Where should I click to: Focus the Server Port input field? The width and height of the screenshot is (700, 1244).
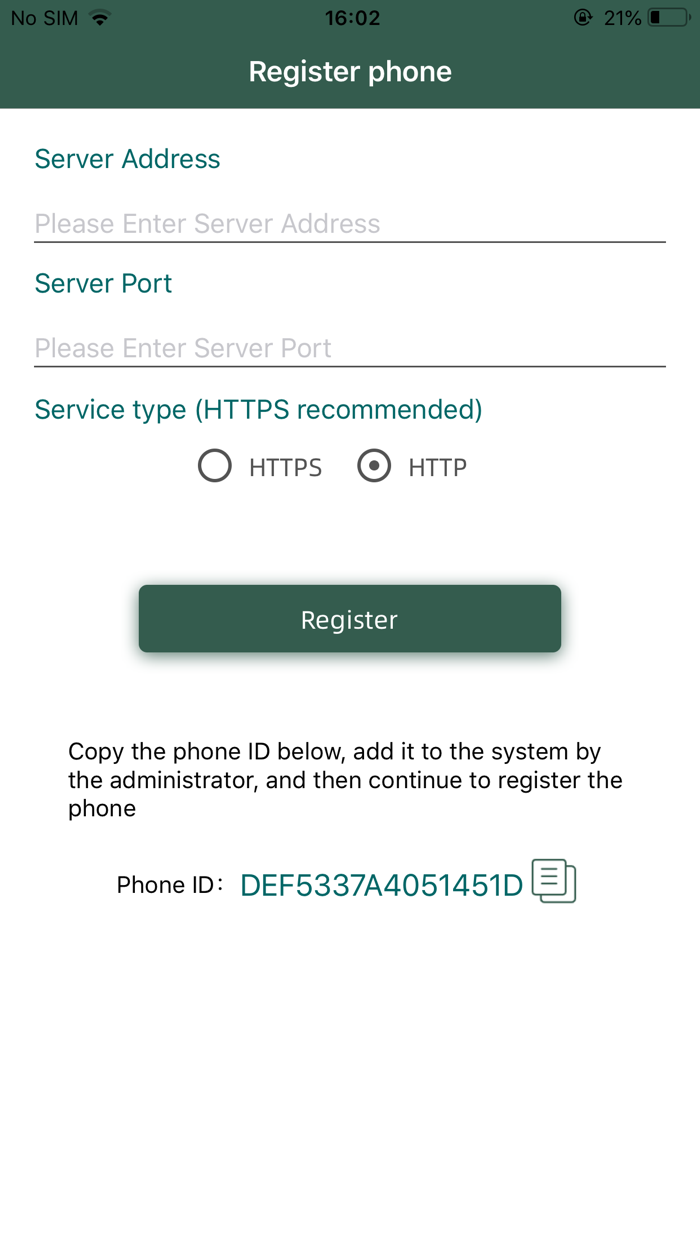point(350,348)
